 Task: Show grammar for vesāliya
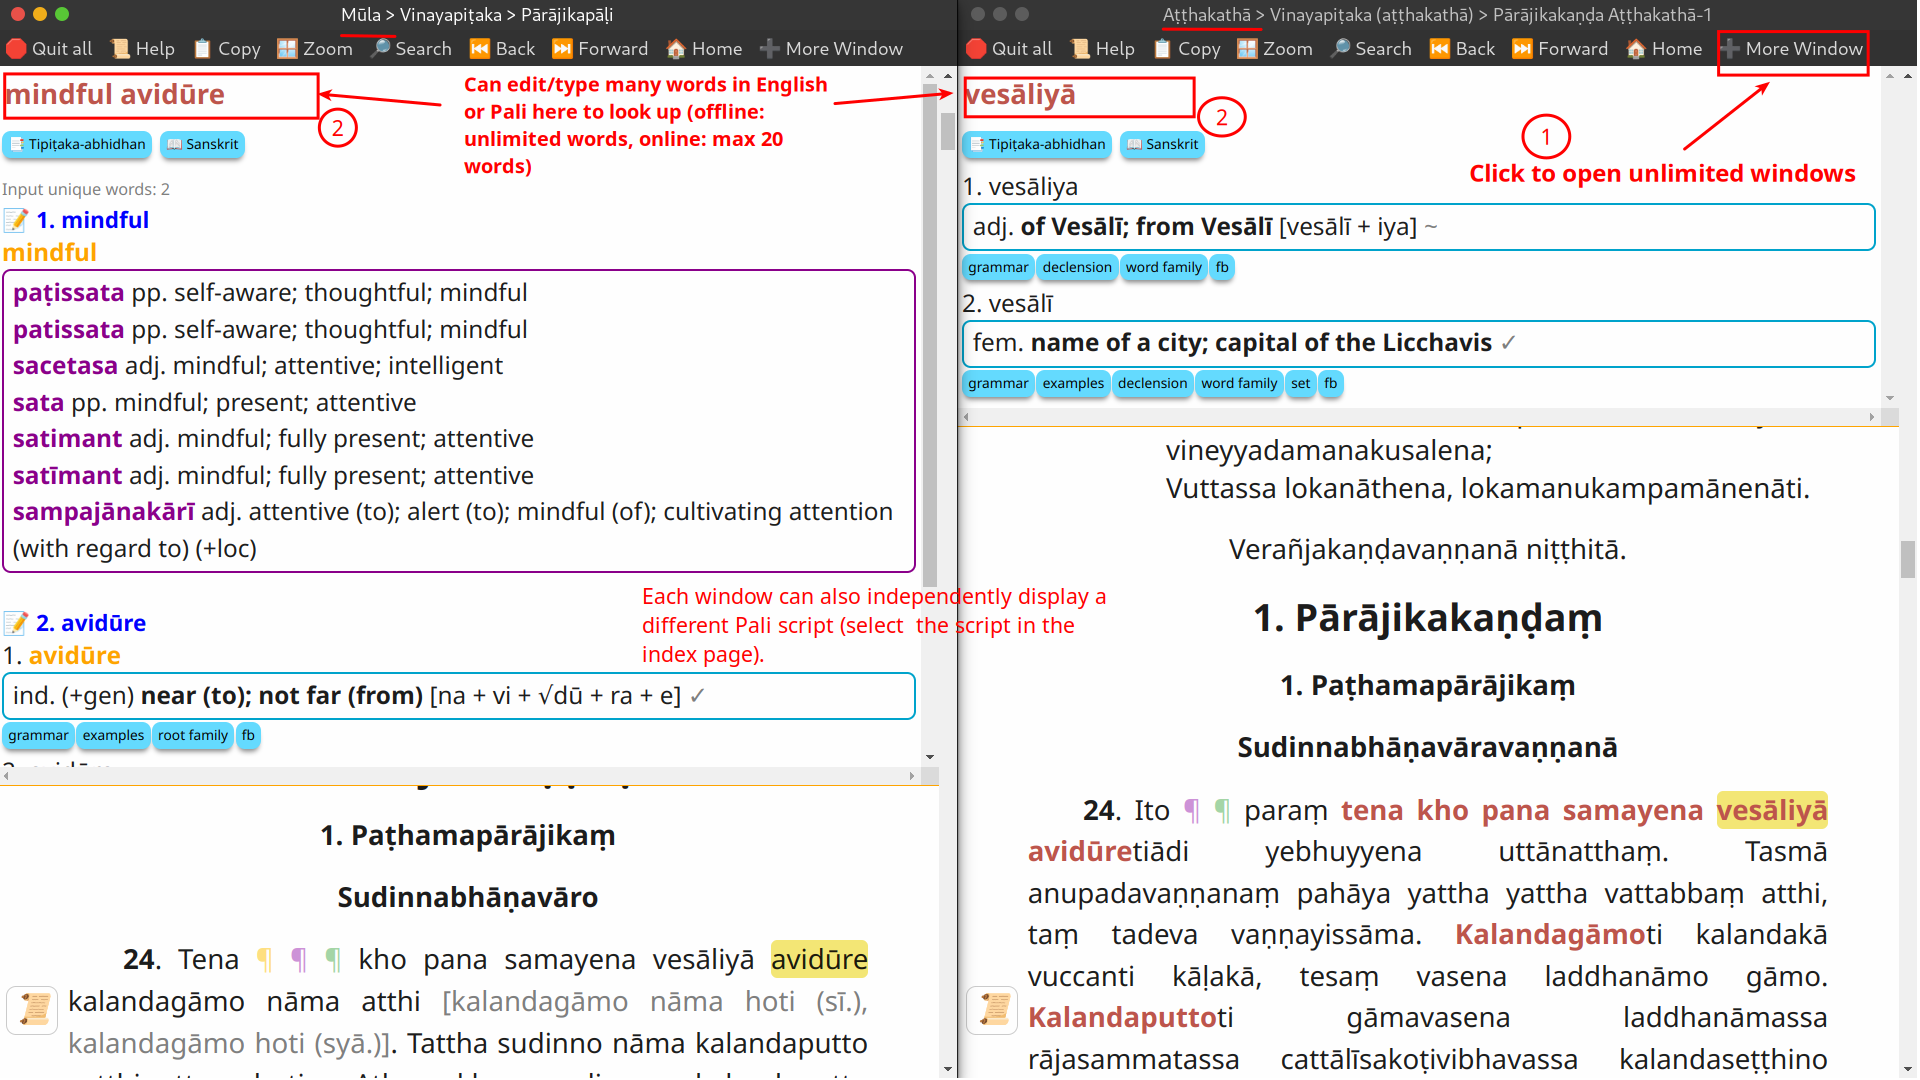(998, 267)
